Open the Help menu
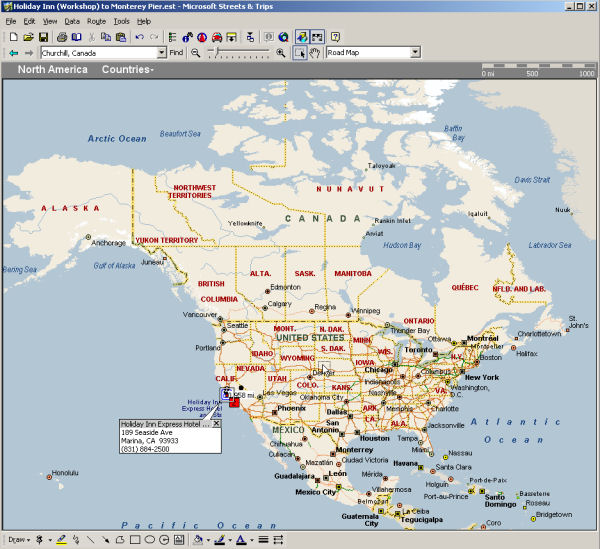Viewport: 600px width, 549px height. pyautogui.click(x=144, y=21)
